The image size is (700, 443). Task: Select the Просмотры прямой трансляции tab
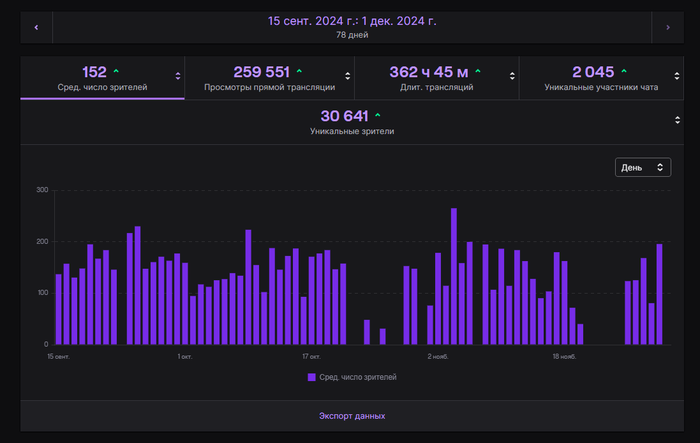coord(269,78)
